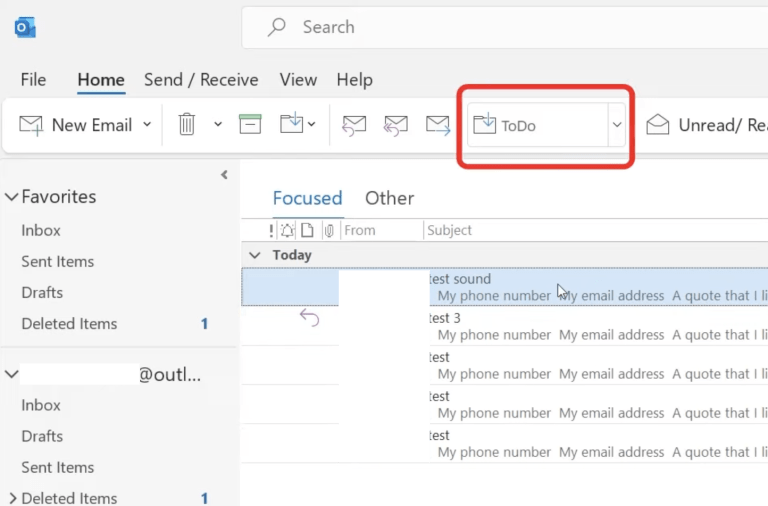Open the Send / Receive tab
This screenshot has width=768, height=506.
coord(201,80)
